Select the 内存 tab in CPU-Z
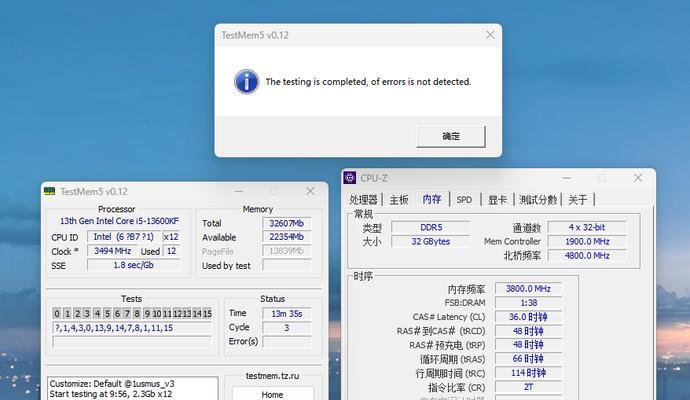This screenshot has height=400, width=690. point(432,199)
